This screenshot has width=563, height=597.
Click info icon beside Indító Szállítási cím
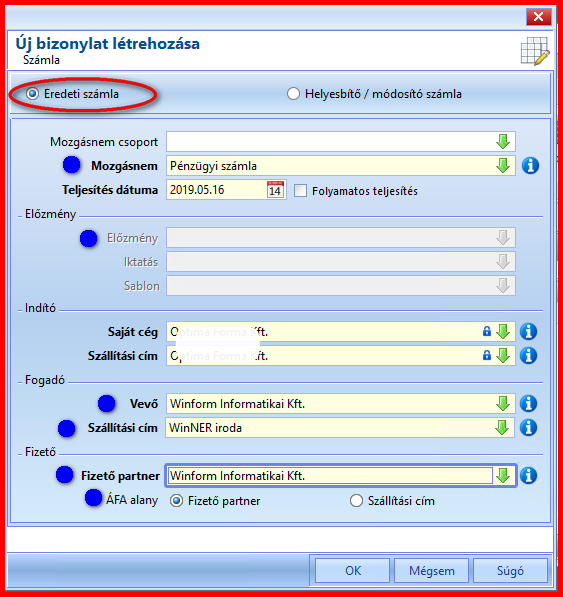tap(528, 356)
